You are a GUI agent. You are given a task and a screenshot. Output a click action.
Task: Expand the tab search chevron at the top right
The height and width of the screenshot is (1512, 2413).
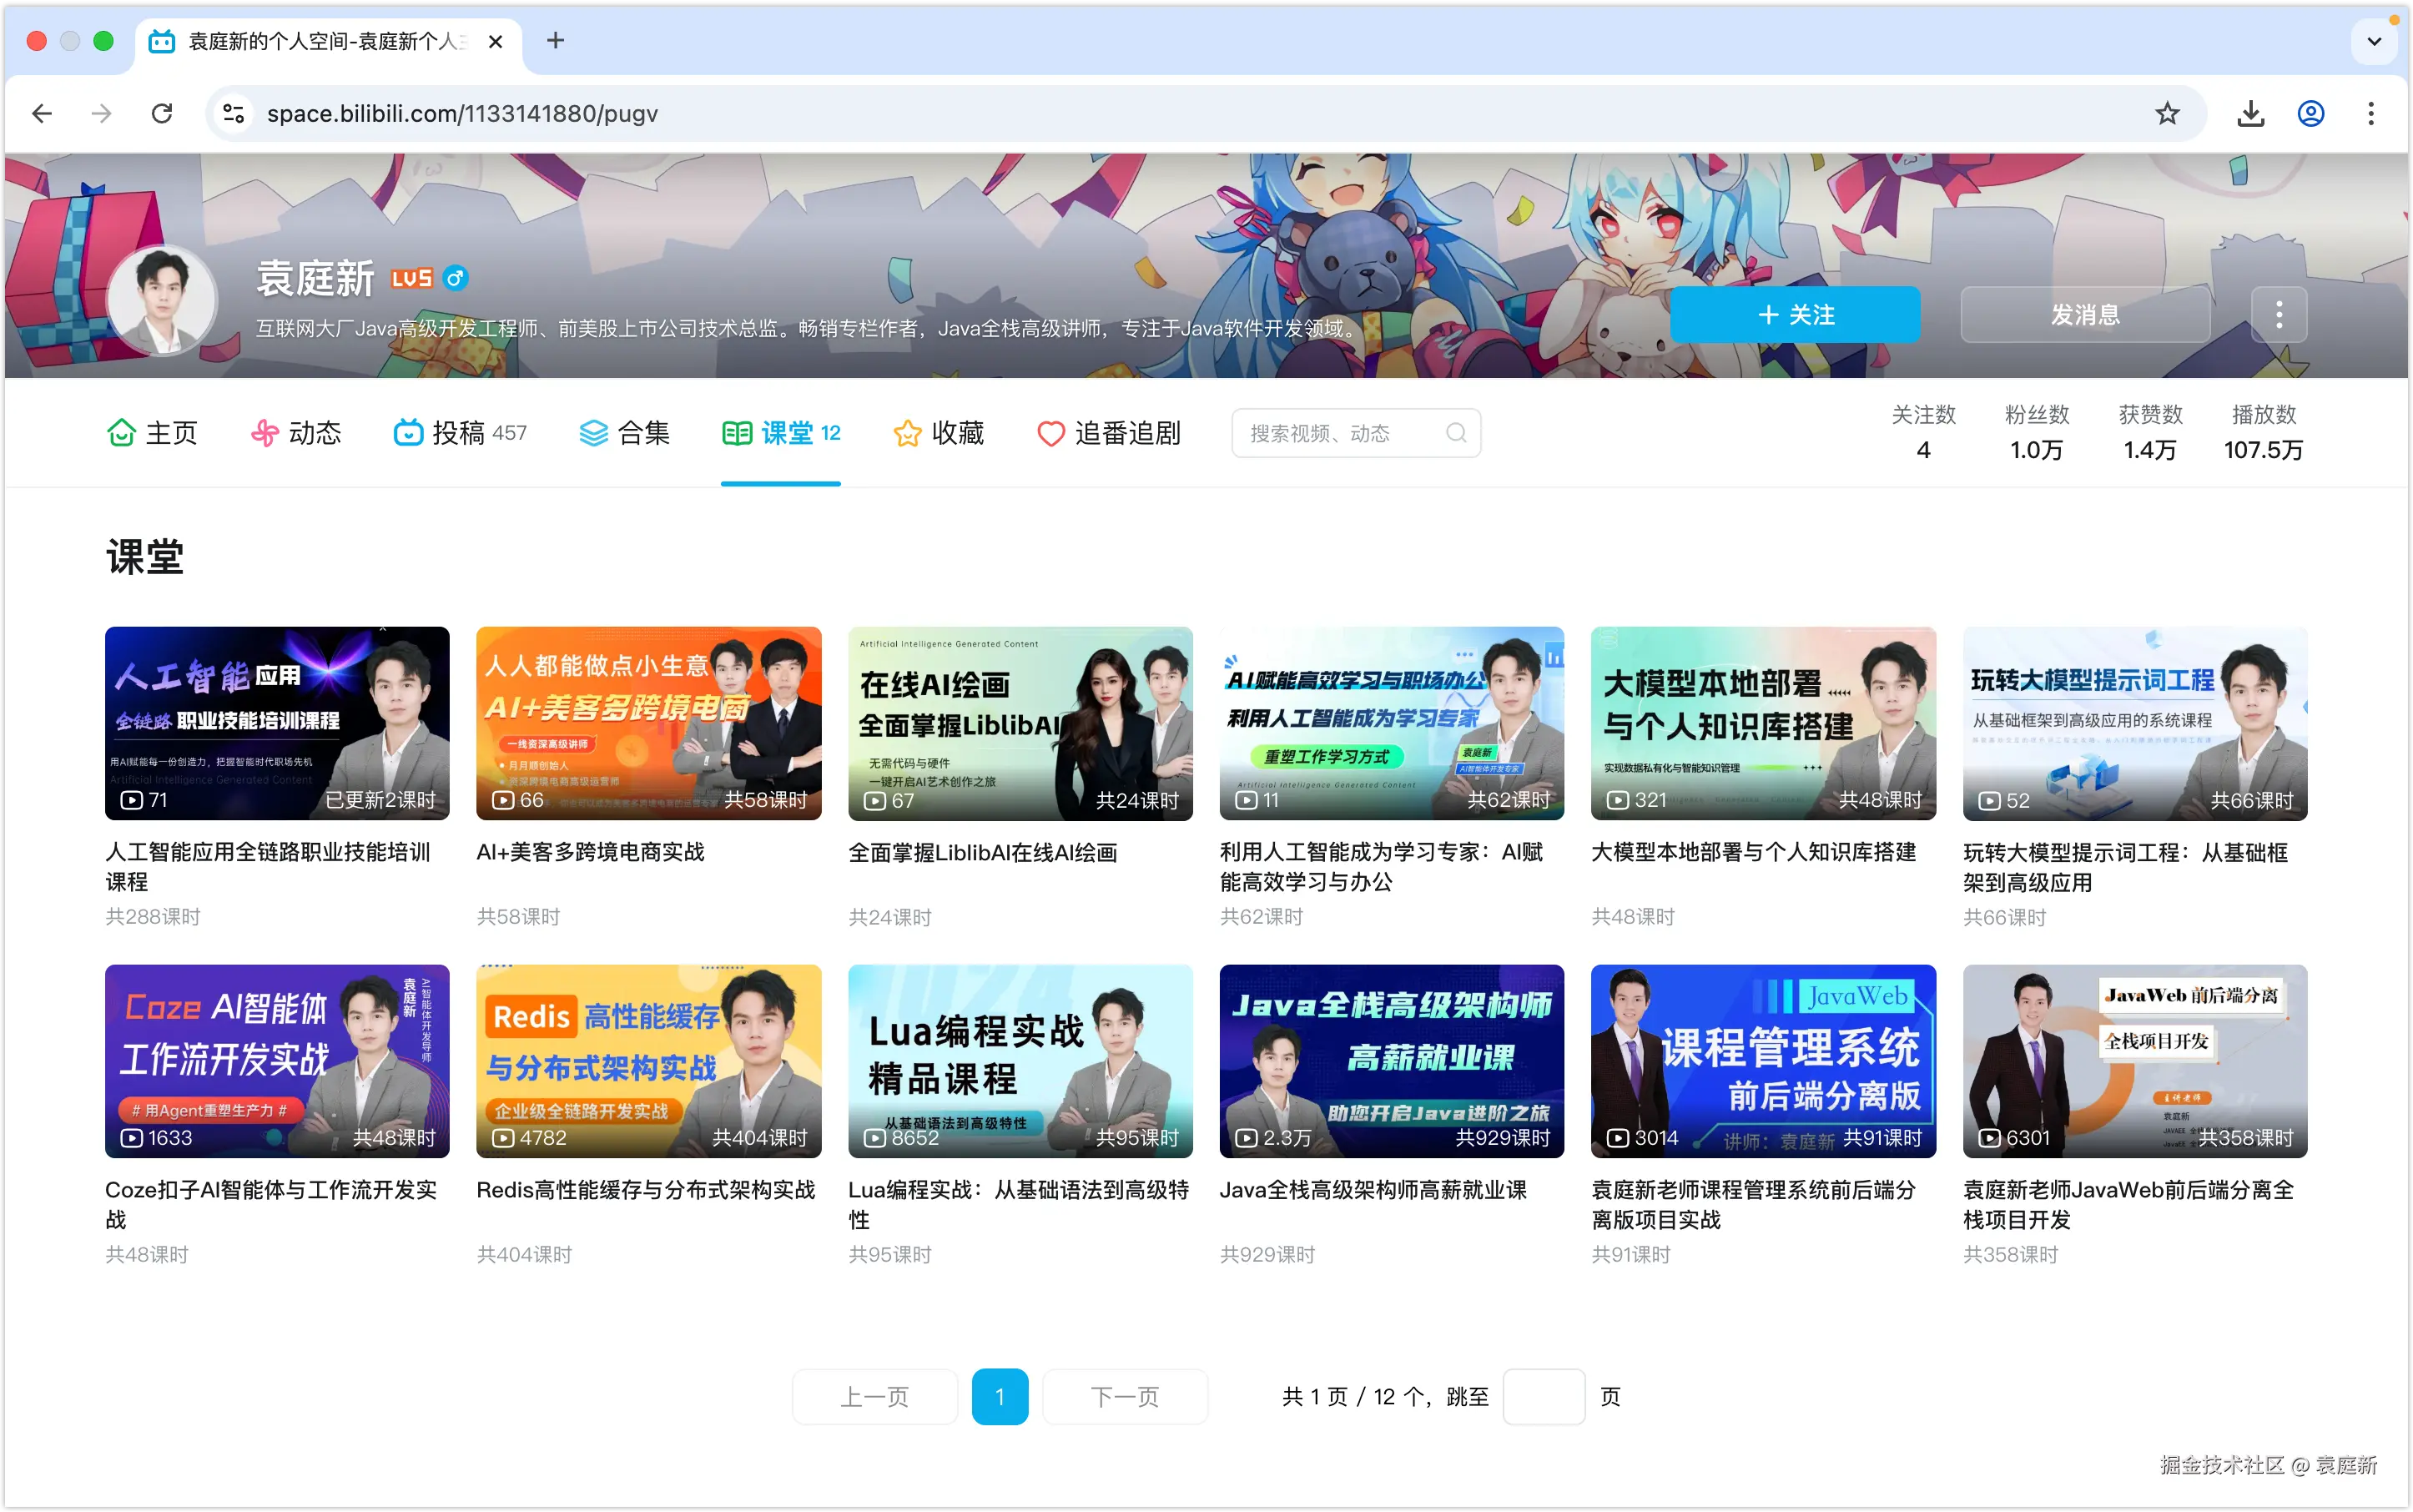tap(2374, 41)
